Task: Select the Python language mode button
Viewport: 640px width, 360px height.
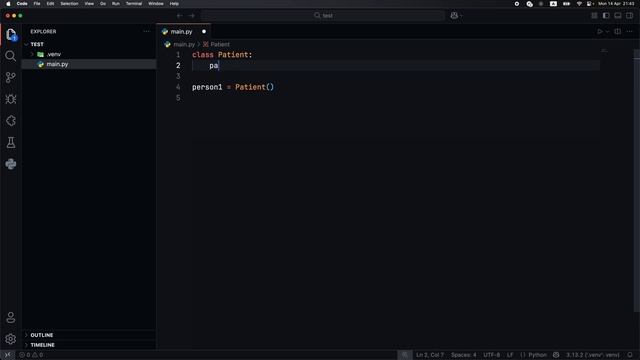Action: tap(537, 355)
